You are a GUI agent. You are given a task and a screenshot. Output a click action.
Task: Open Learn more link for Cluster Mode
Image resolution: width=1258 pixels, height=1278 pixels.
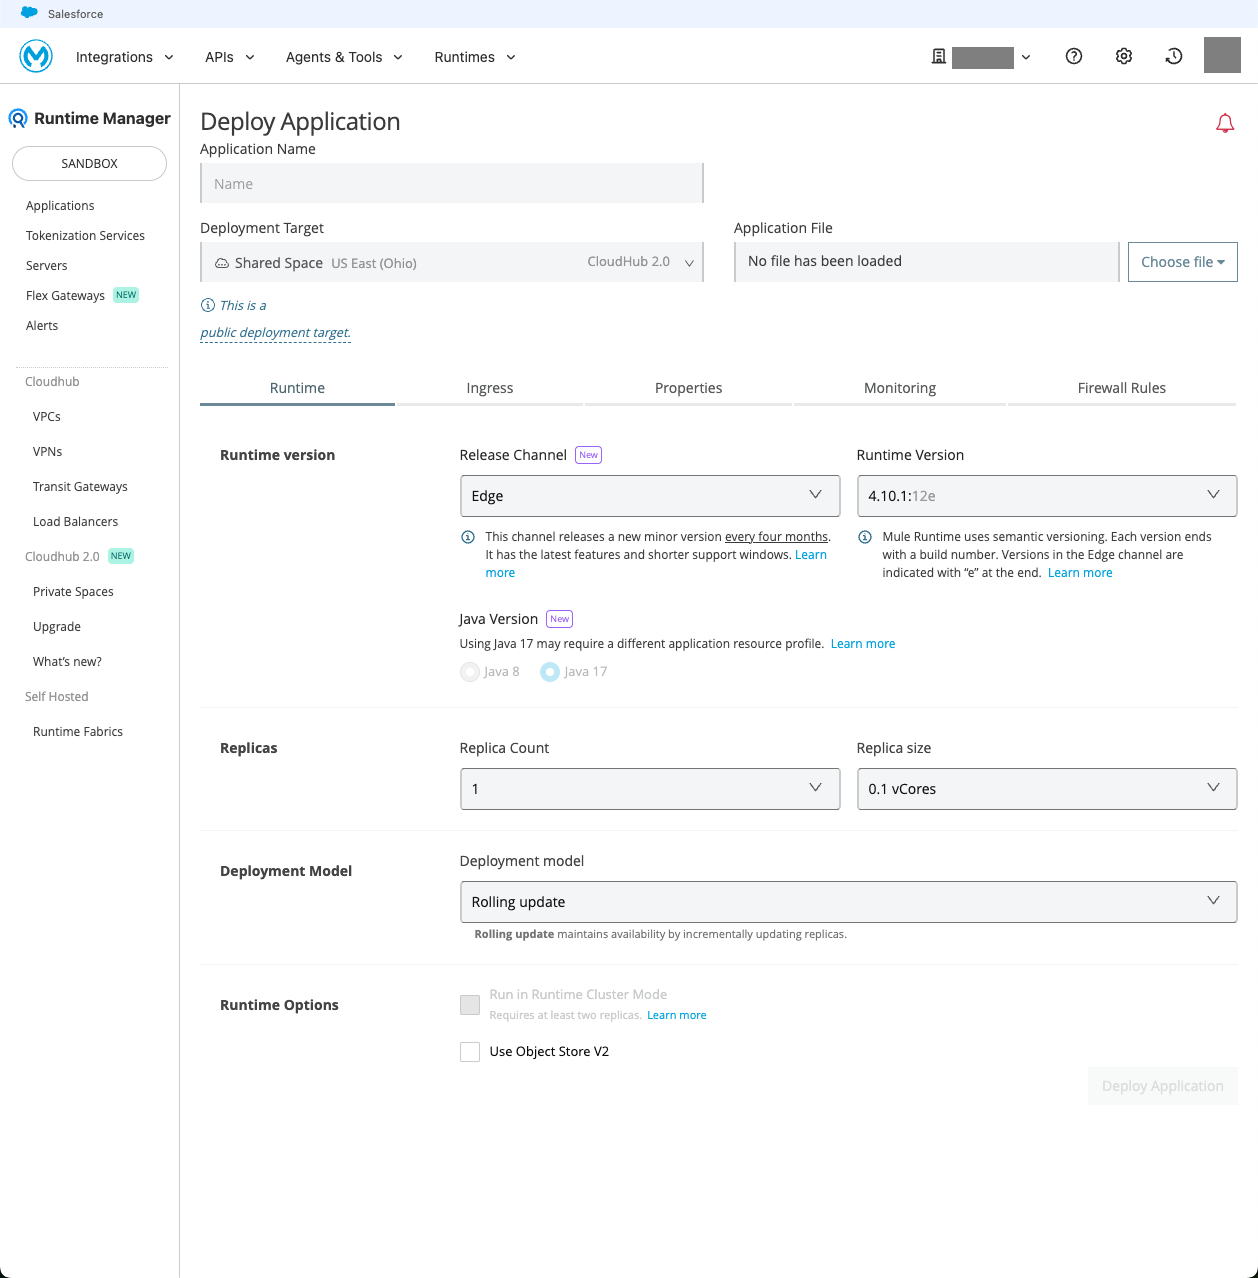click(677, 1015)
